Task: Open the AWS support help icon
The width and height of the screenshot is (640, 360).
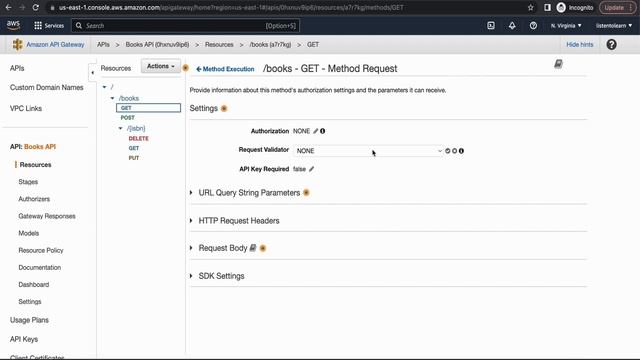Action: pyautogui.click(x=533, y=26)
